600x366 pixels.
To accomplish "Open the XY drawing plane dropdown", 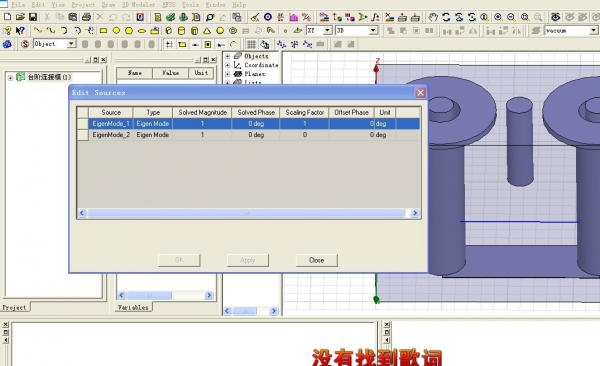I will tap(328, 31).
